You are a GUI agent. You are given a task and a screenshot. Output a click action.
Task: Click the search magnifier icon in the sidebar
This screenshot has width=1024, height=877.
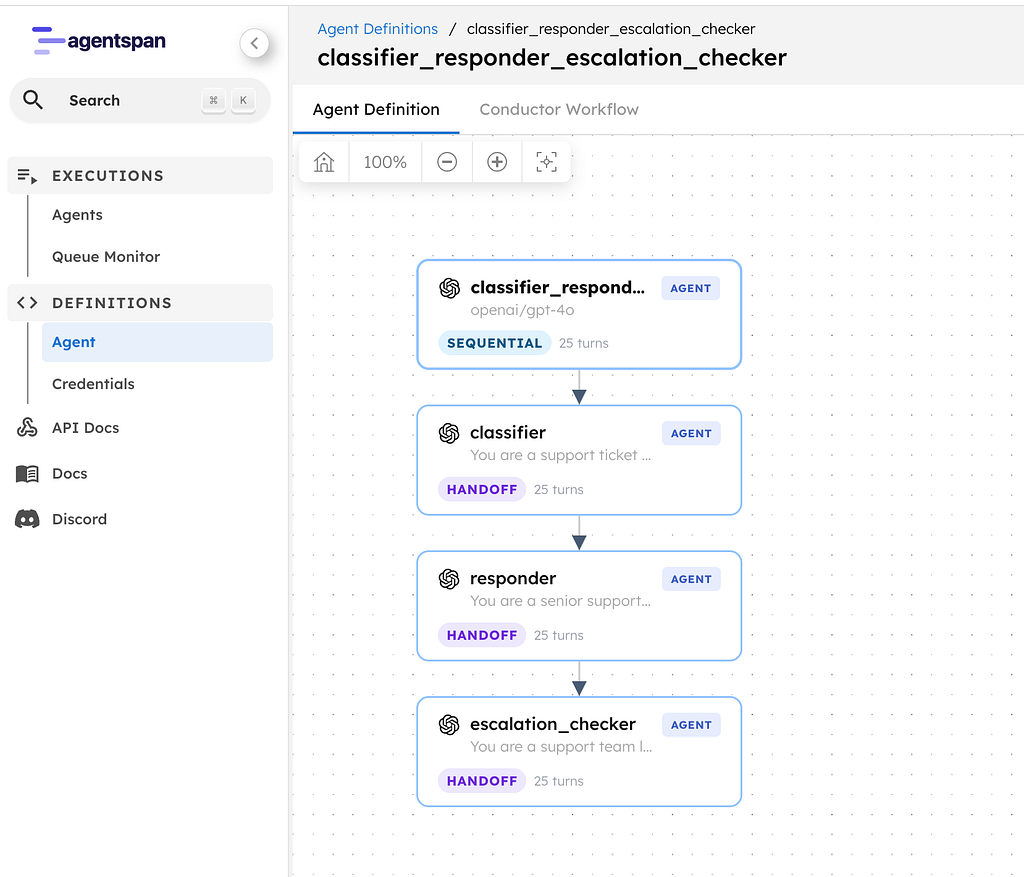click(33, 99)
